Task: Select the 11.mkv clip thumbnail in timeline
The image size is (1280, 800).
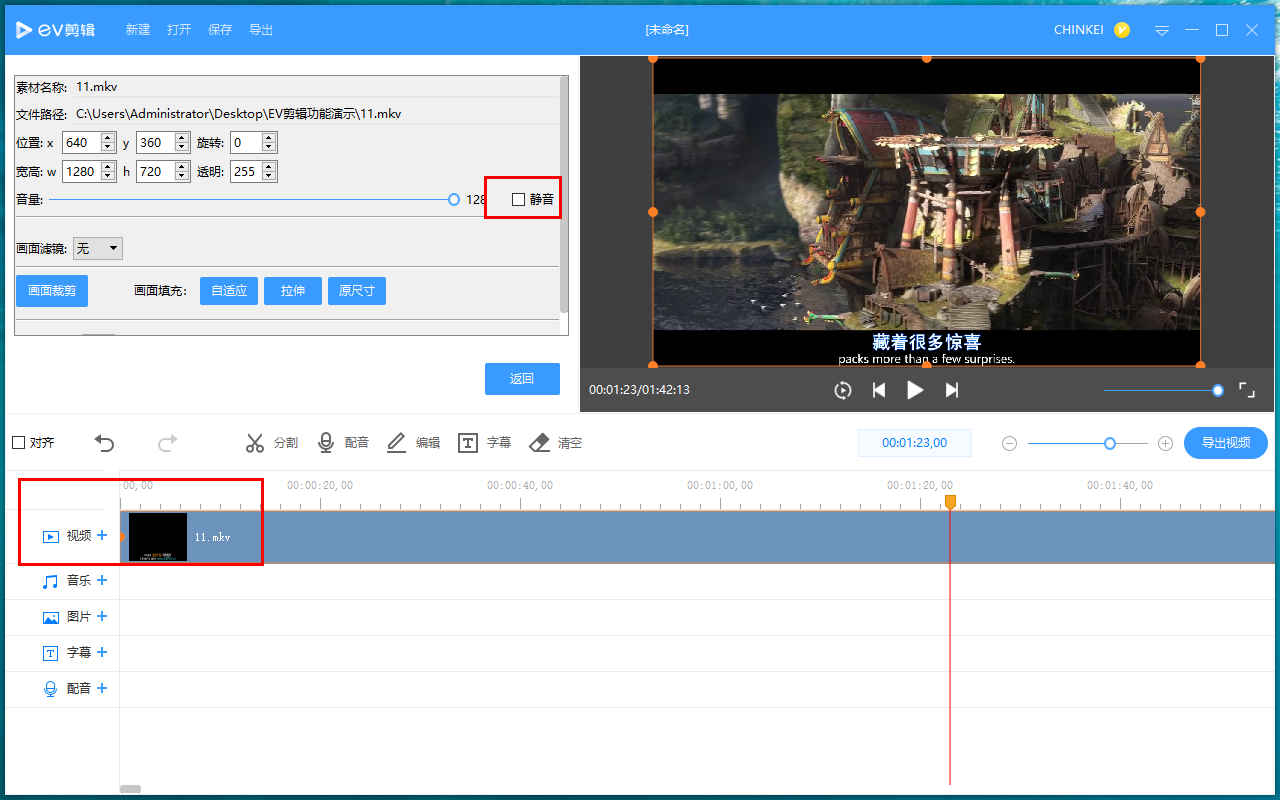Action: (x=158, y=537)
